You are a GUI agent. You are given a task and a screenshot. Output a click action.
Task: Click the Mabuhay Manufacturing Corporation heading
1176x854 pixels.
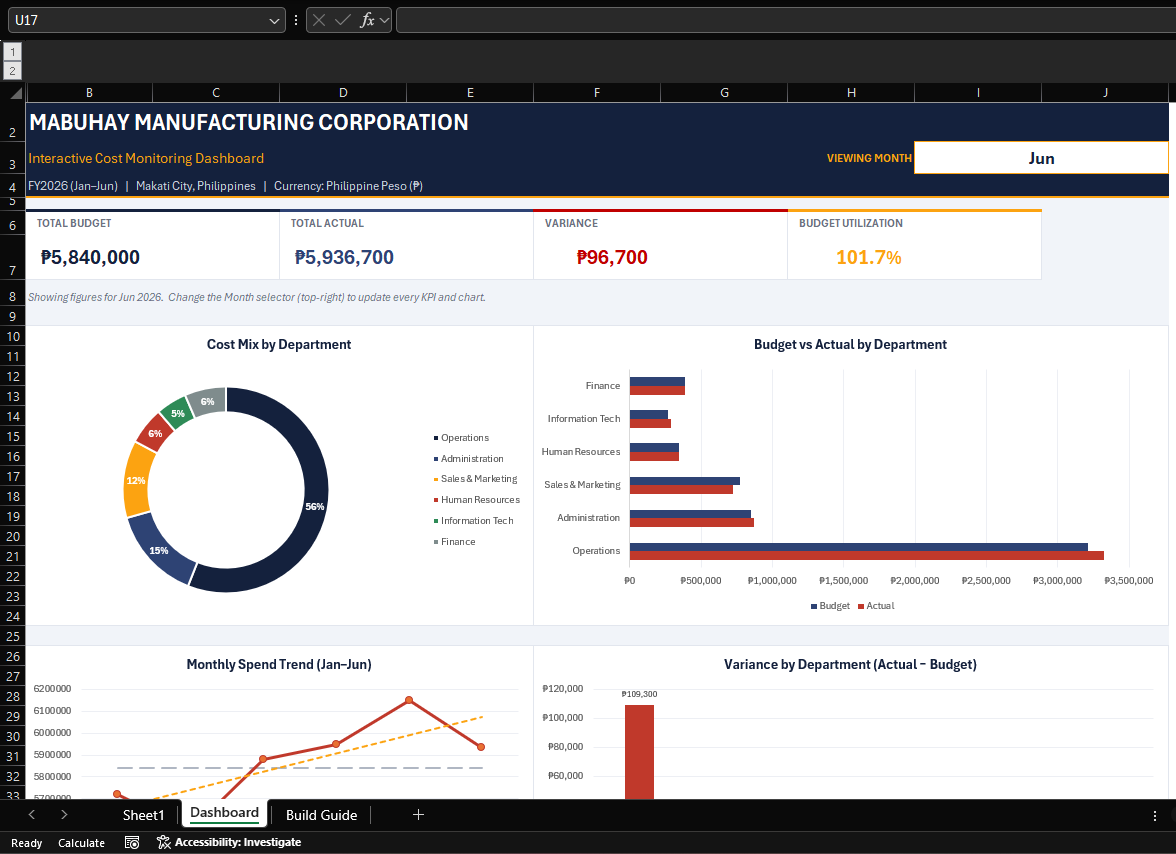tap(249, 122)
